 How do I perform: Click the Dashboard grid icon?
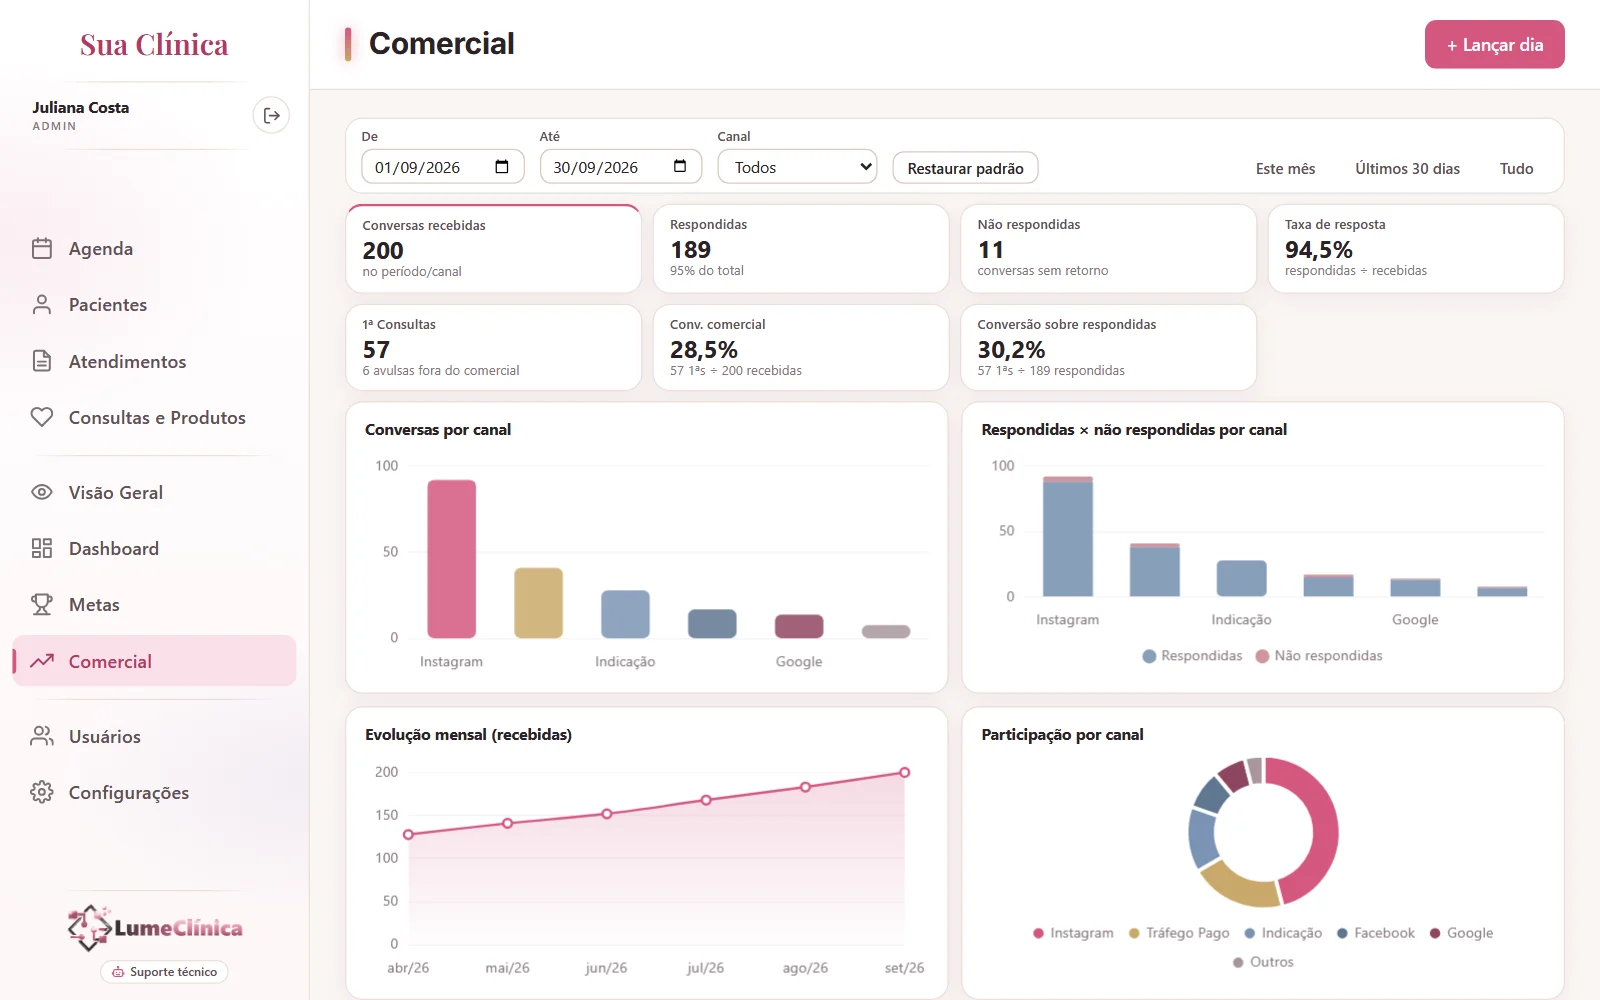(42, 548)
